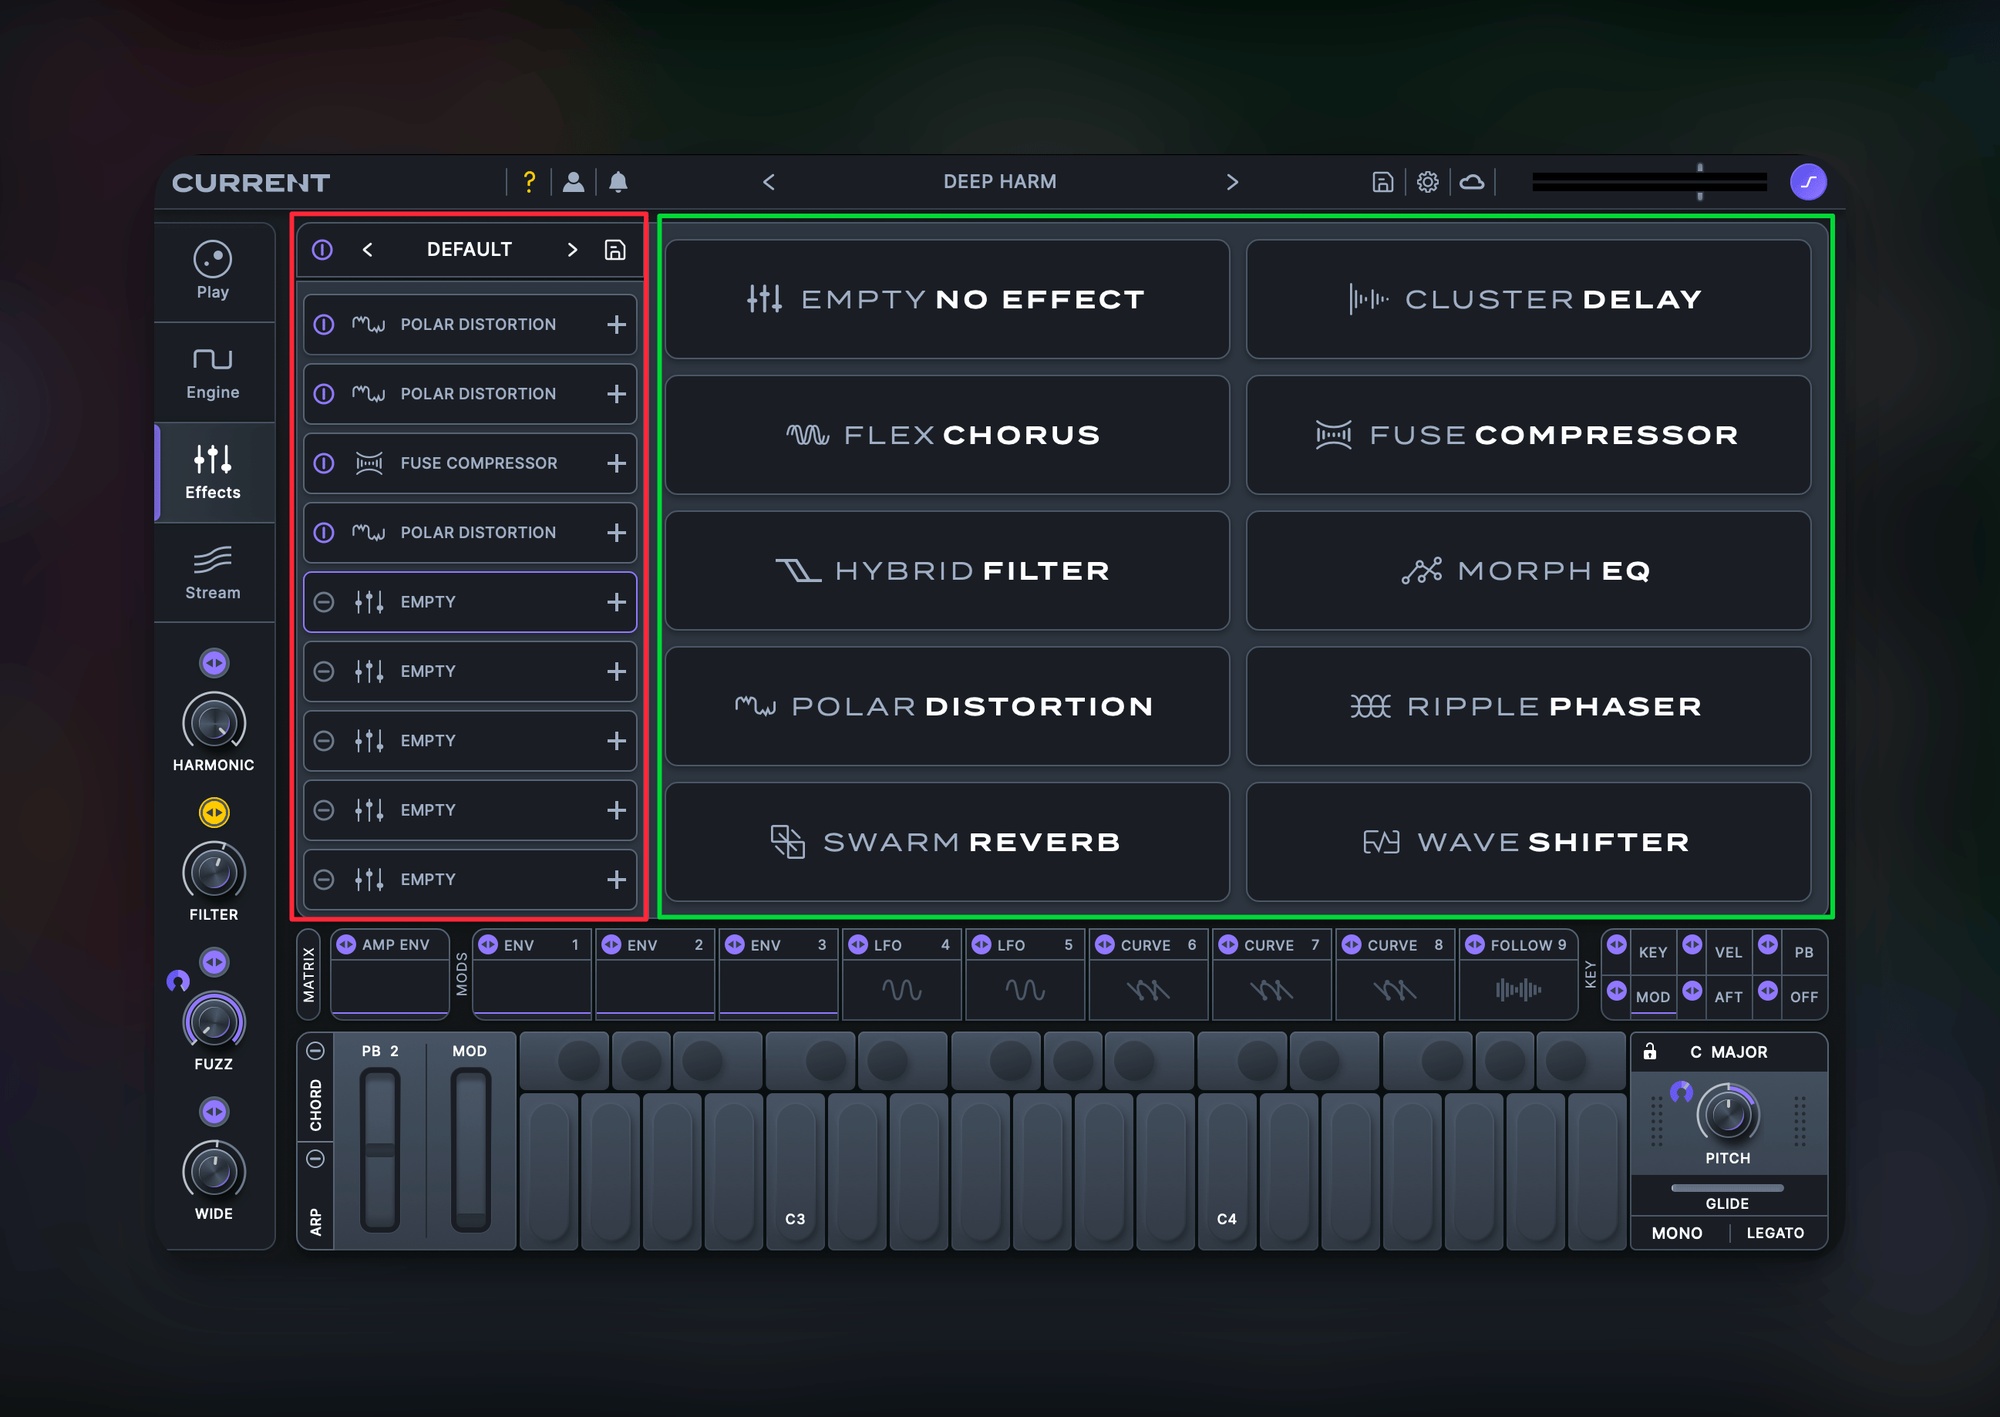The width and height of the screenshot is (2000, 1417).
Task: Click the LFO 4 modulation source icon
Action: pyautogui.click(x=858, y=945)
